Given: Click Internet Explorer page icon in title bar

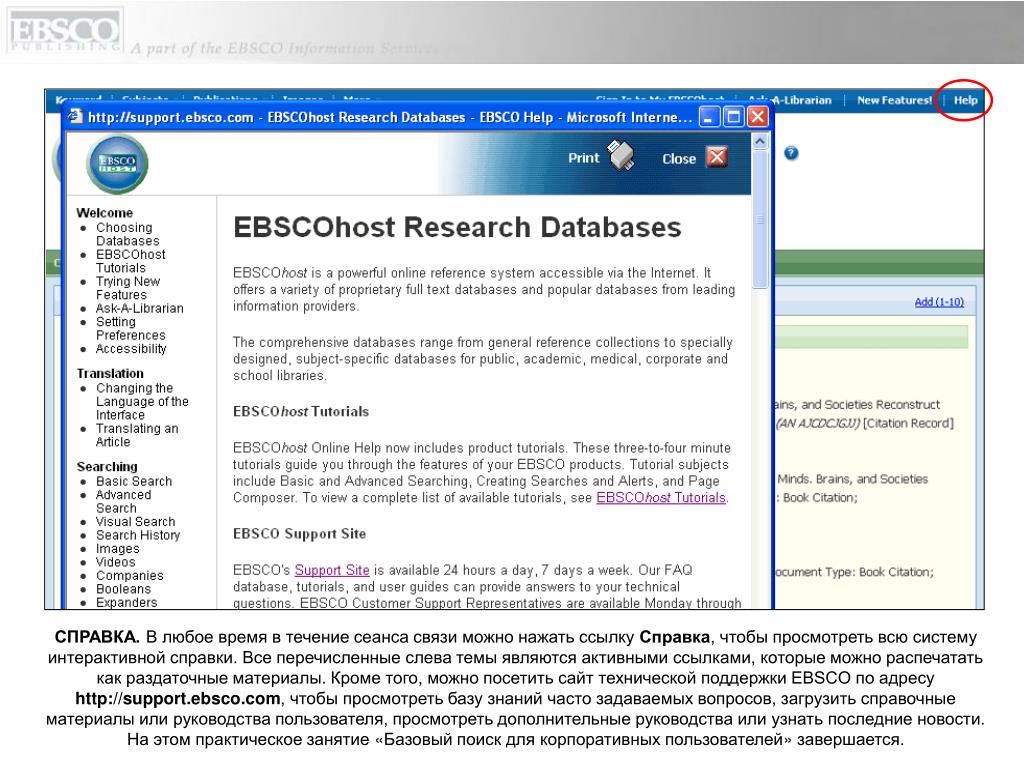Looking at the screenshot, I should coord(76,117).
